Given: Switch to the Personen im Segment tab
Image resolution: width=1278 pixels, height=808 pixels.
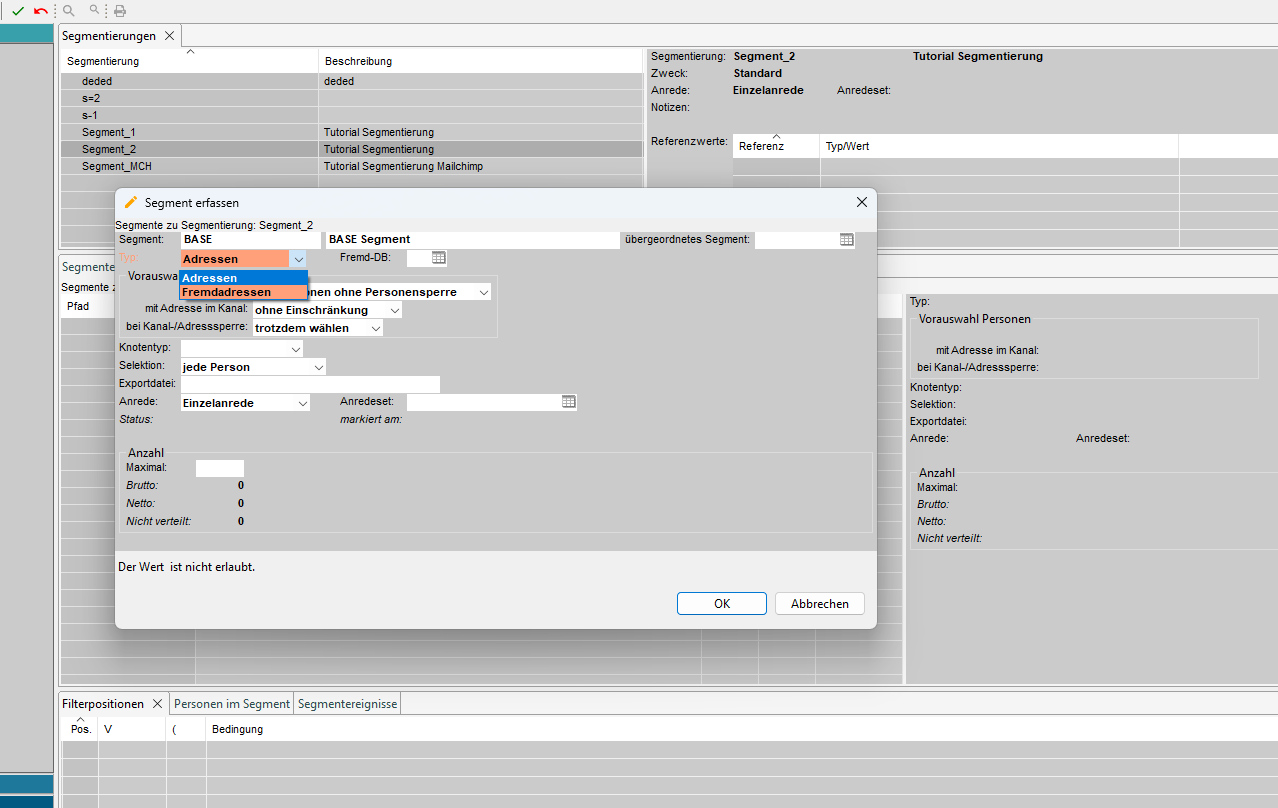Looking at the screenshot, I should pos(232,704).
